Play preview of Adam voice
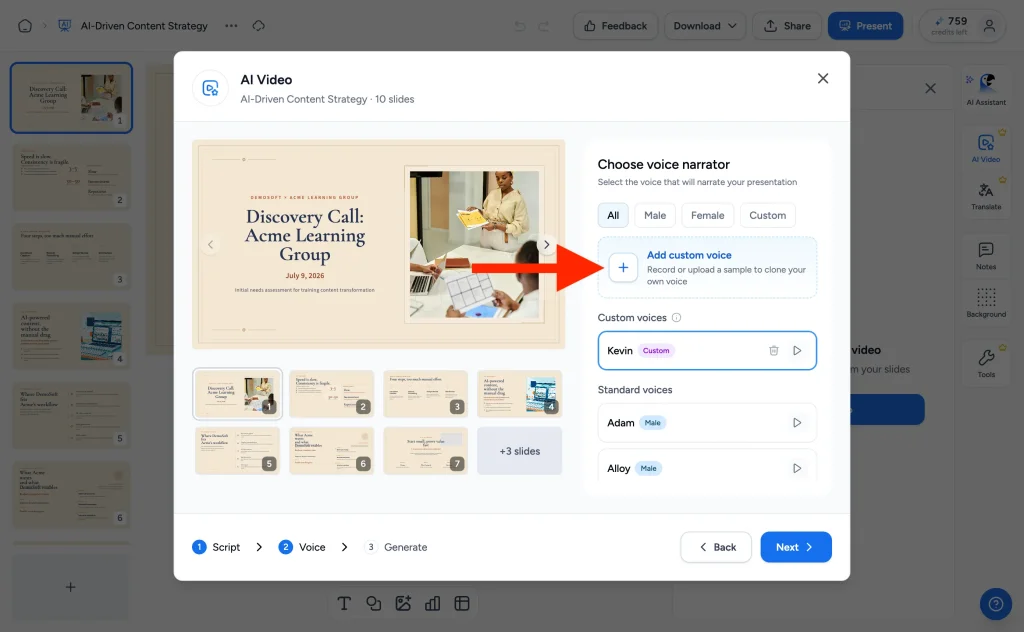1024x632 pixels. point(797,422)
